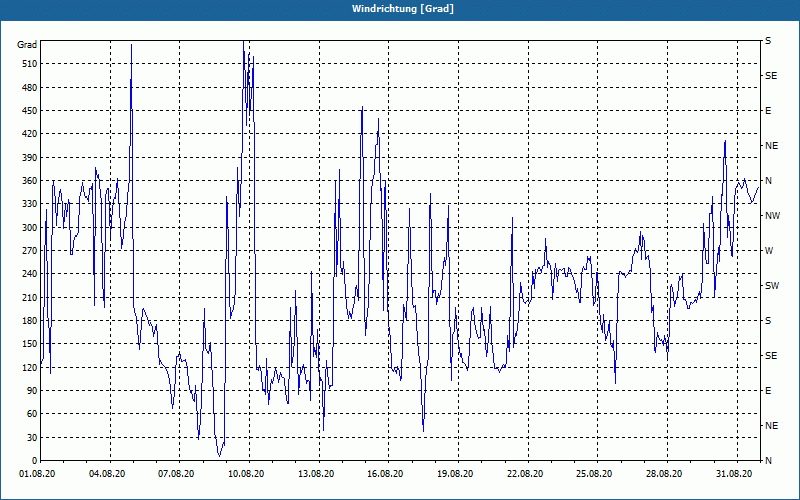Click the NE compass label beside 45 level
800x500 pixels.
(772, 426)
